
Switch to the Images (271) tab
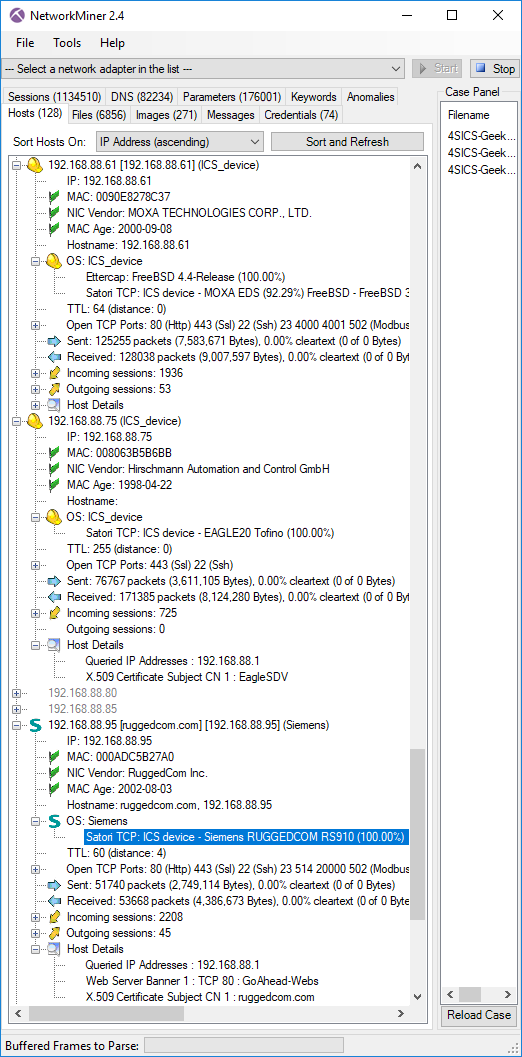[167, 115]
